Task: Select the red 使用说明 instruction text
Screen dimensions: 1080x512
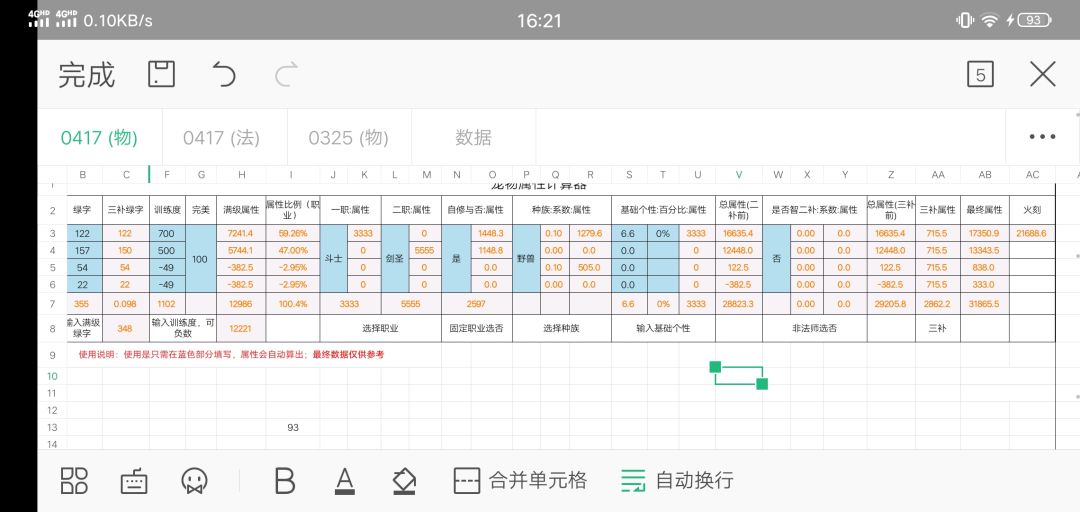Action: 231,354
